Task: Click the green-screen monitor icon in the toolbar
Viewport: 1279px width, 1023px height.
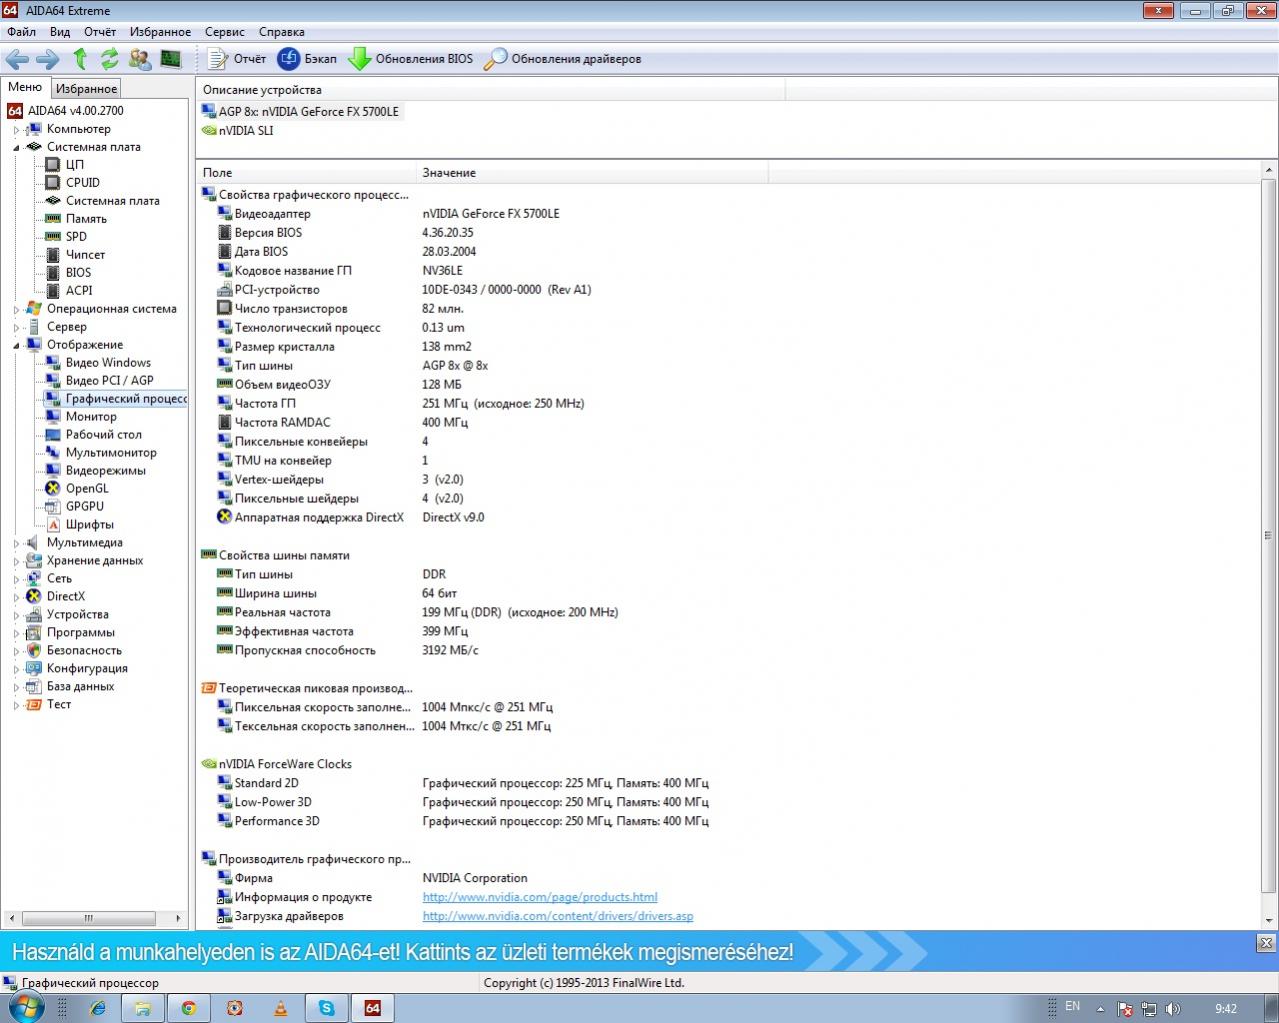Action: (x=171, y=59)
